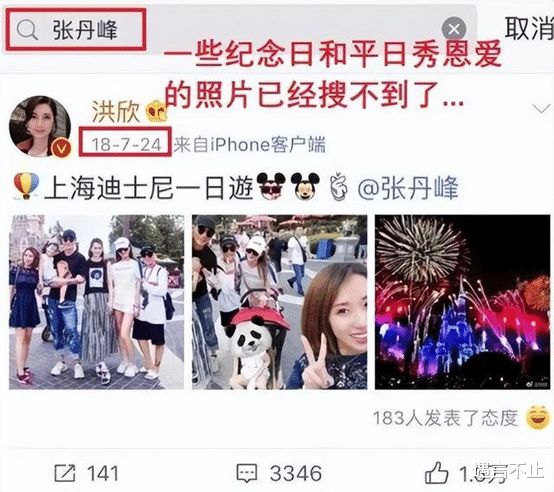The width and height of the screenshot is (554, 492).
Task: Tap the repost share icon
Action: (65, 473)
